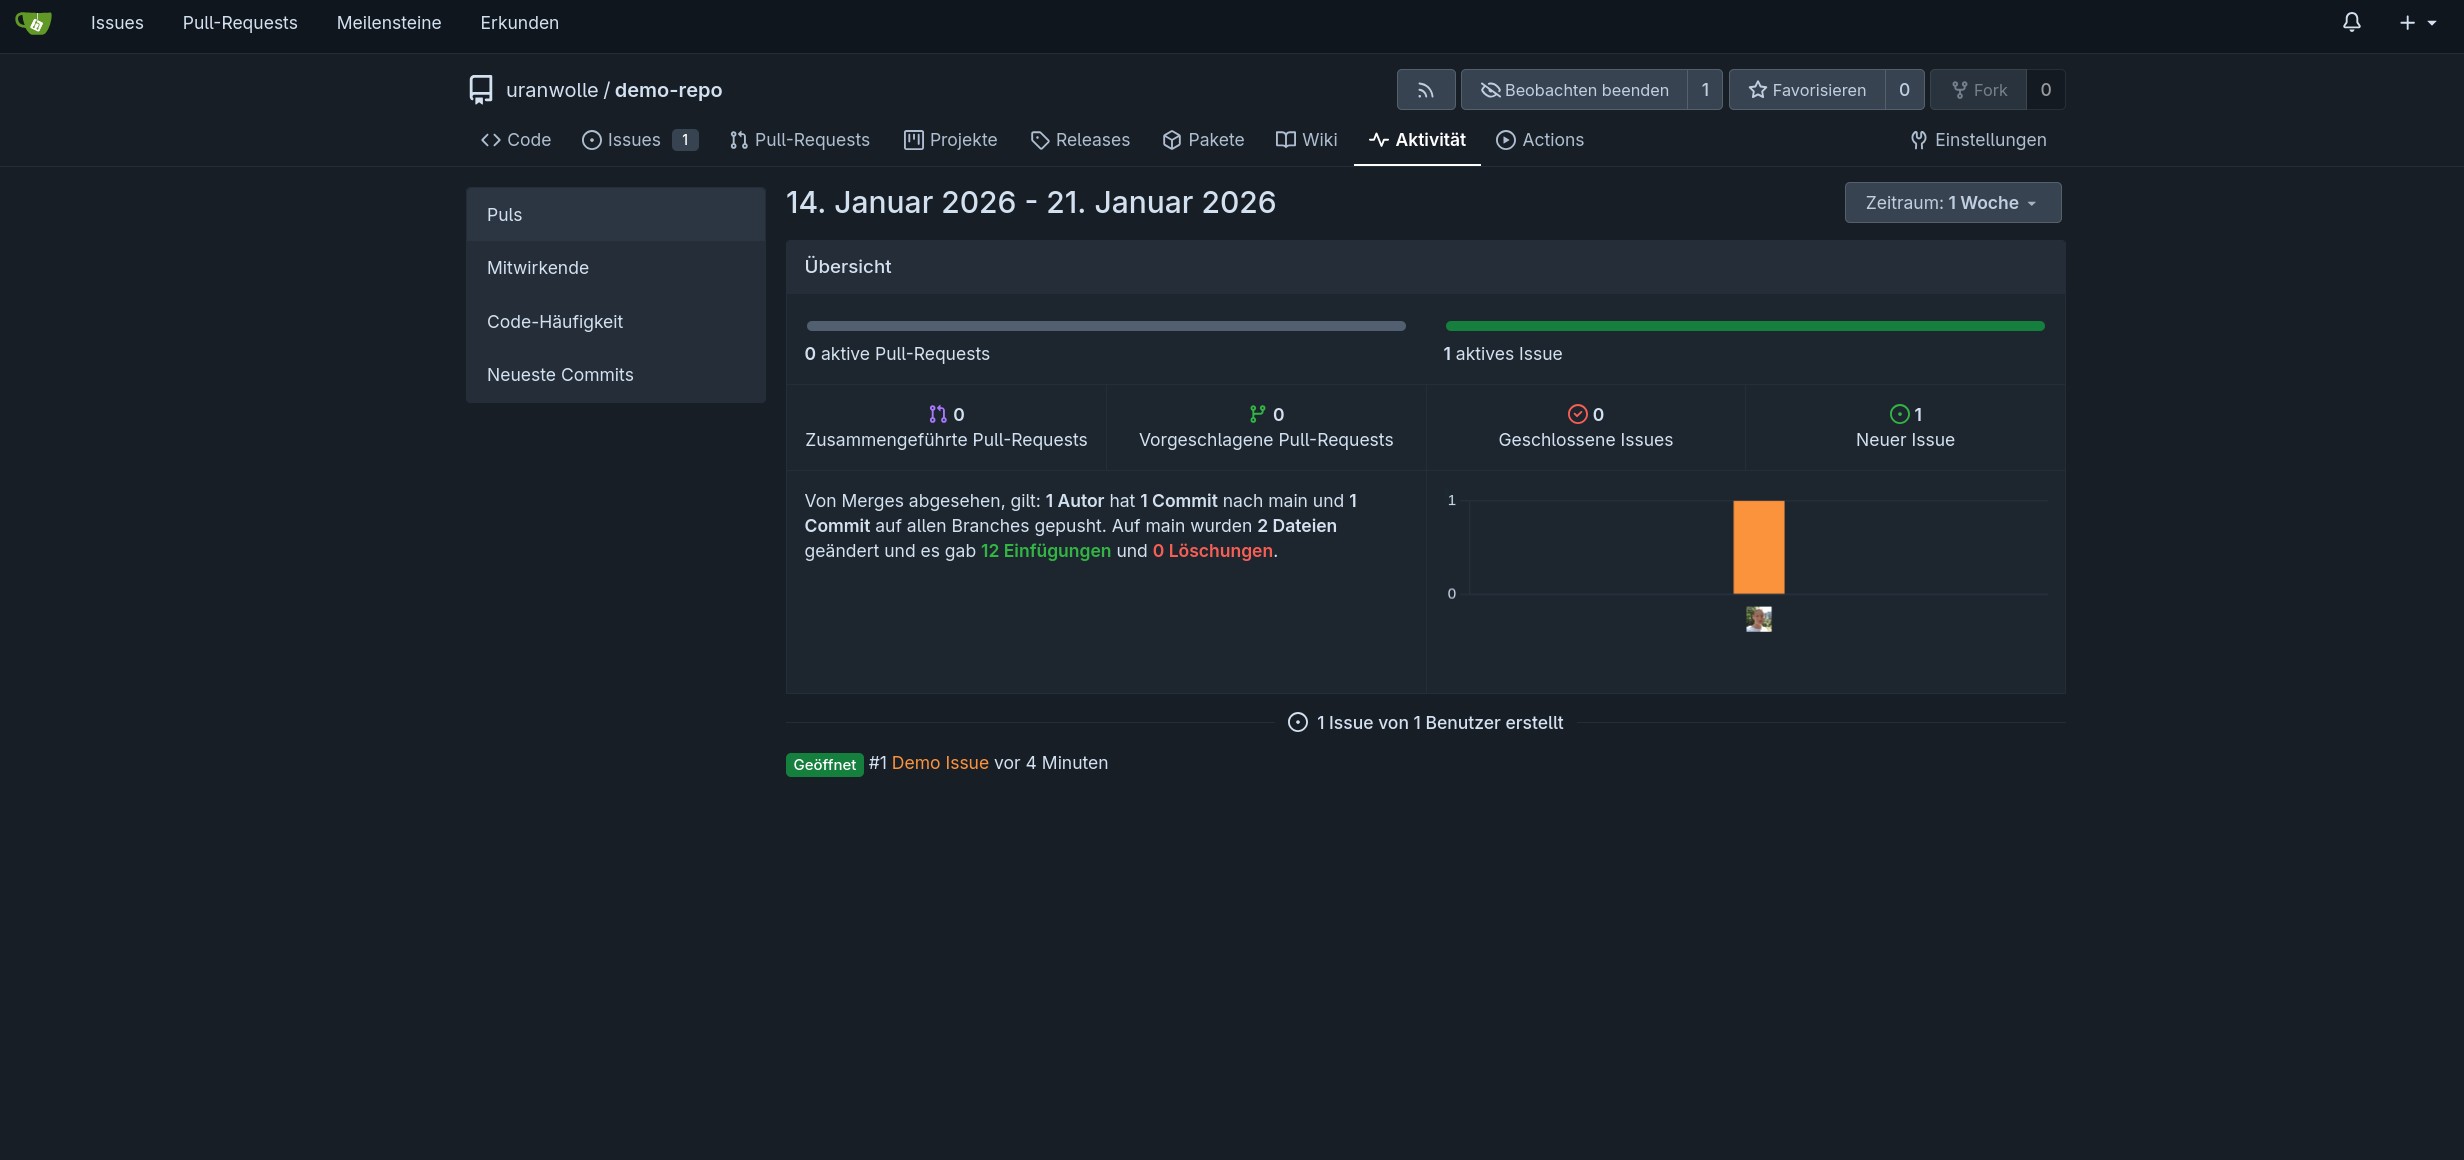Click the RSS feed icon button
Image resolution: width=2464 pixels, height=1160 pixels.
(x=1425, y=90)
